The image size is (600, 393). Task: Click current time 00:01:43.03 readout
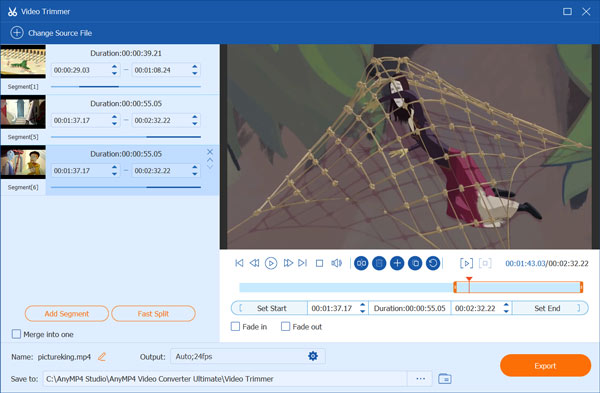coord(525,263)
